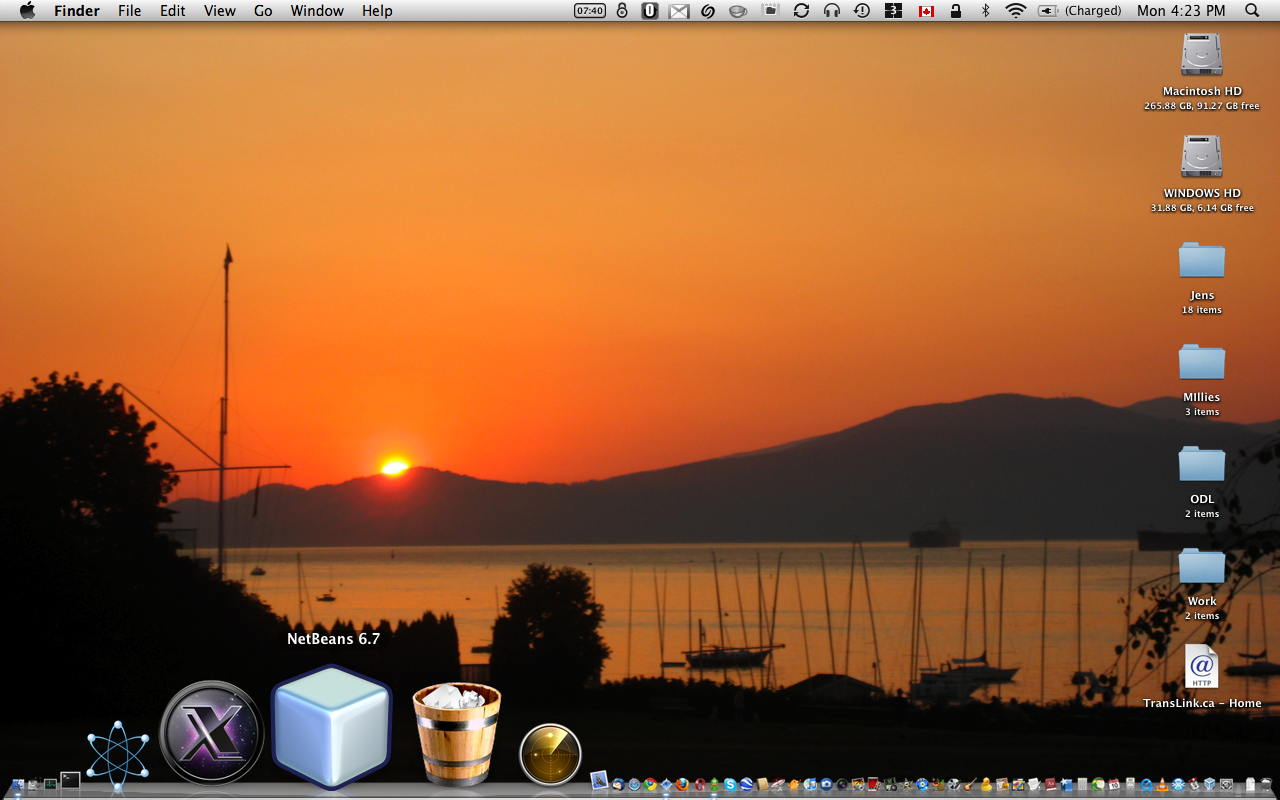Open the ODL folder on desktop

point(1201,465)
